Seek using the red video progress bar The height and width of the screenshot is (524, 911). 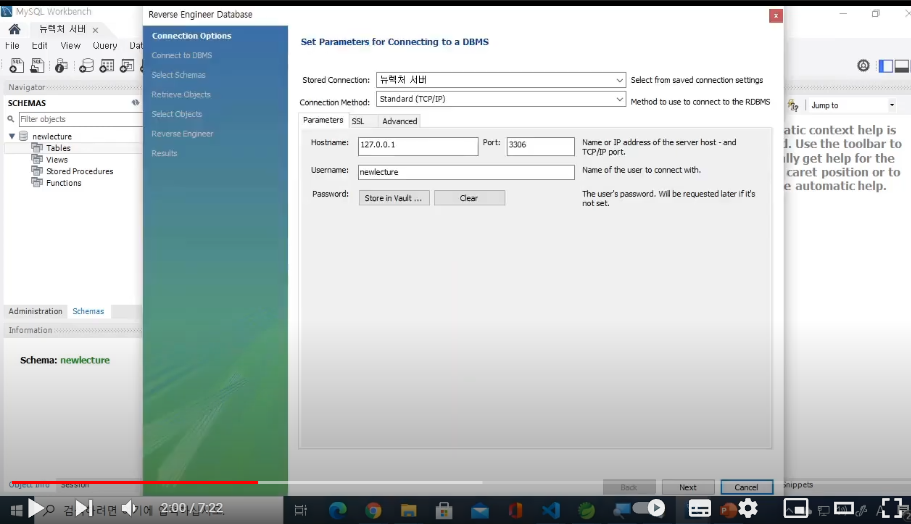click(134, 482)
